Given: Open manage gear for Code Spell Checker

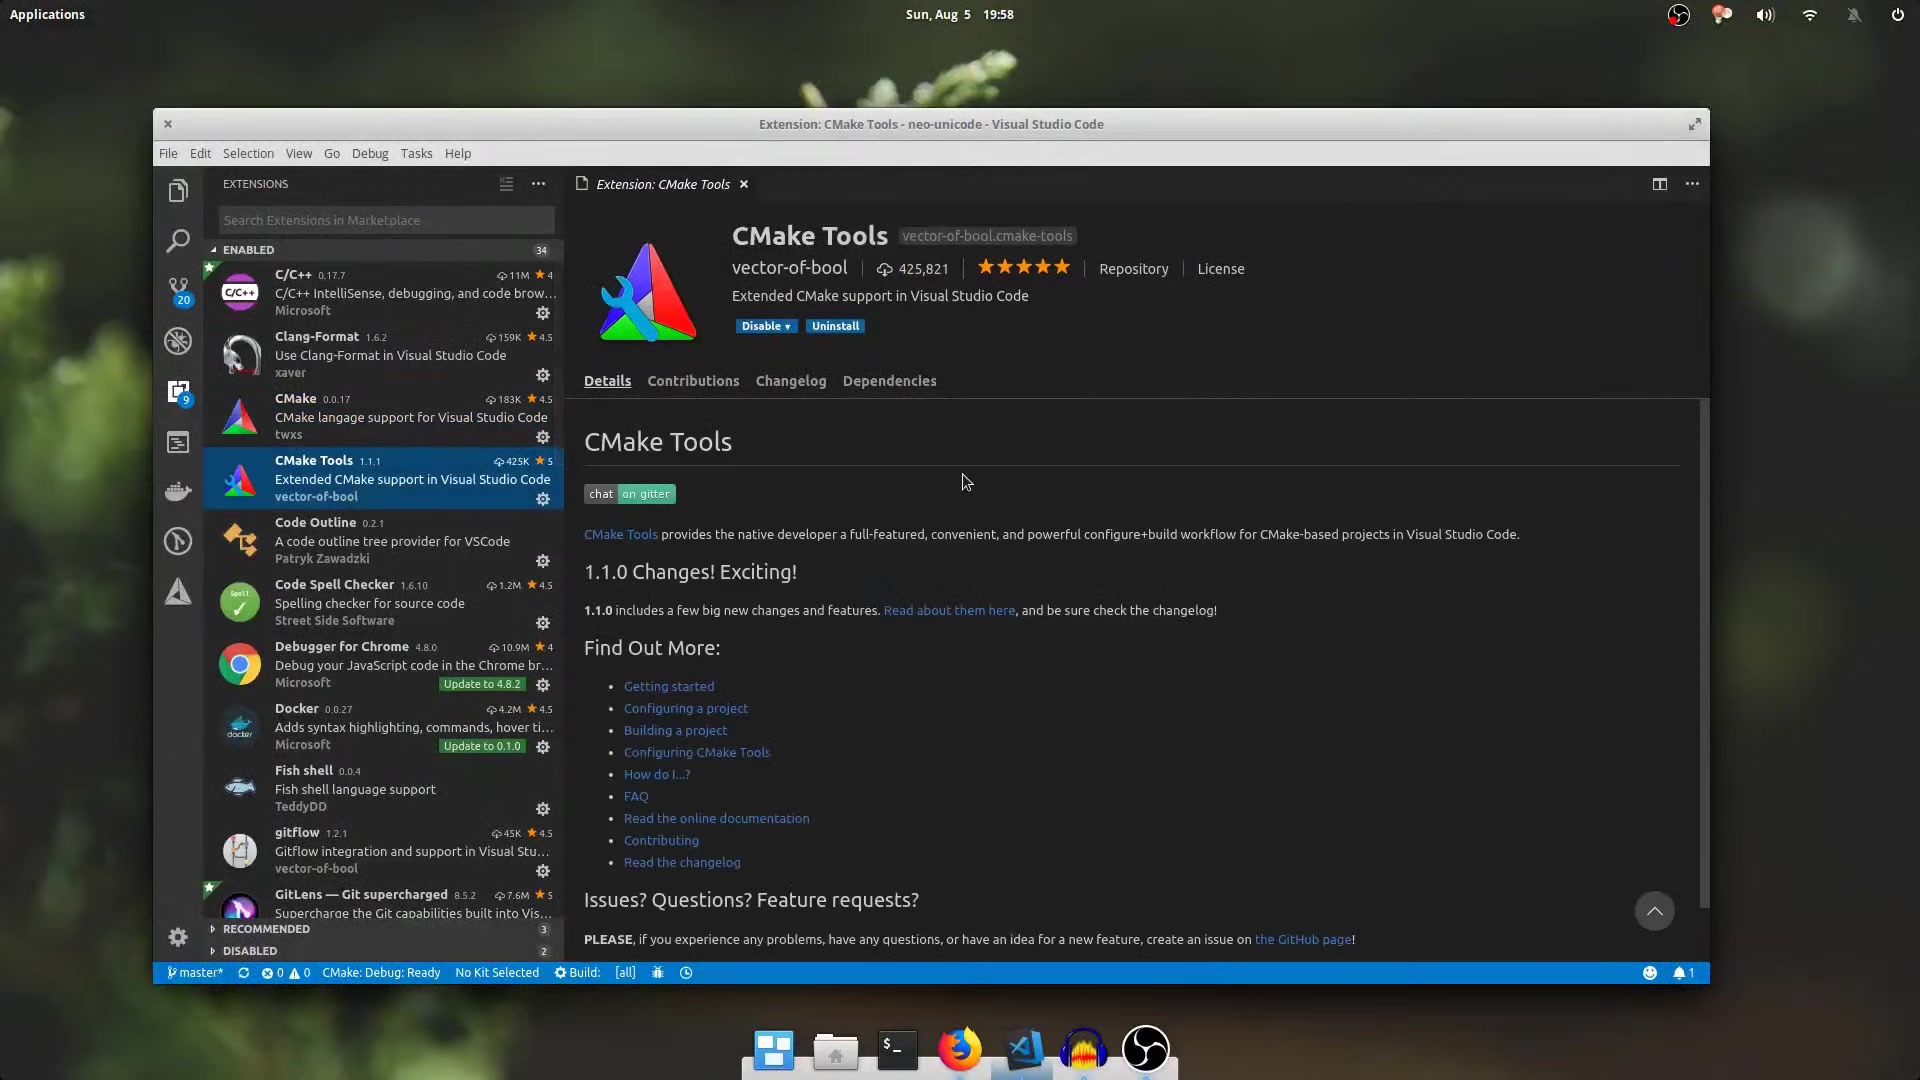Looking at the screenshot, I should point(543,623).
